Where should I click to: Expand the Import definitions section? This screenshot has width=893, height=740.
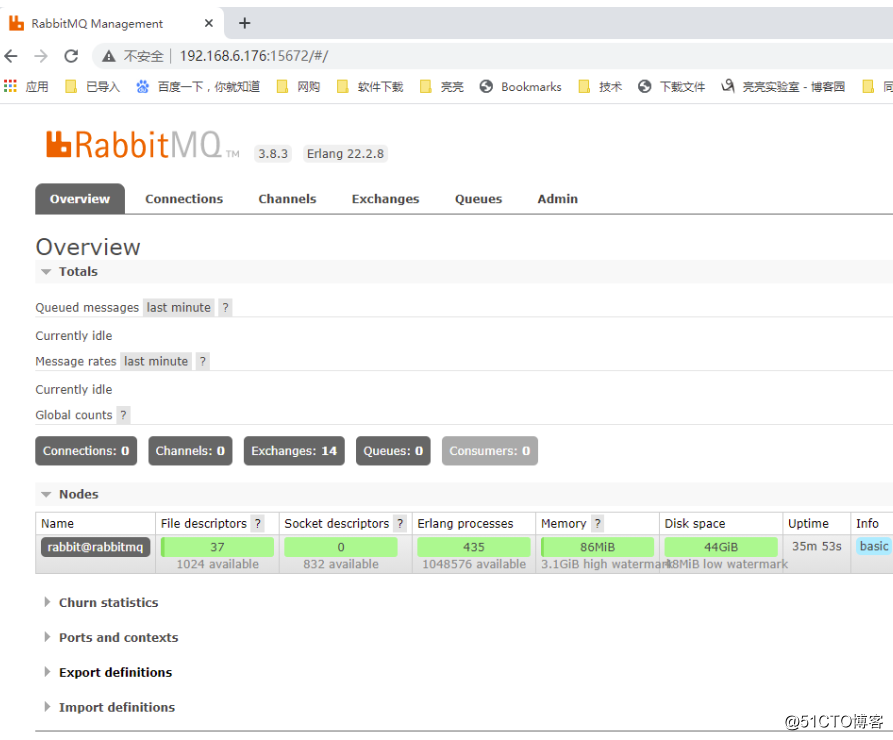(x=117, y=707)
